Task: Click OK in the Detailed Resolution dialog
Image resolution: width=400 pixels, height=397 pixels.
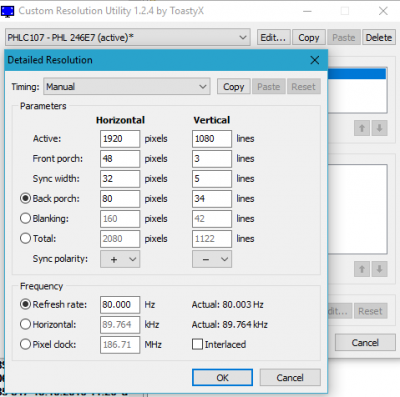Action: click(222, 377)
